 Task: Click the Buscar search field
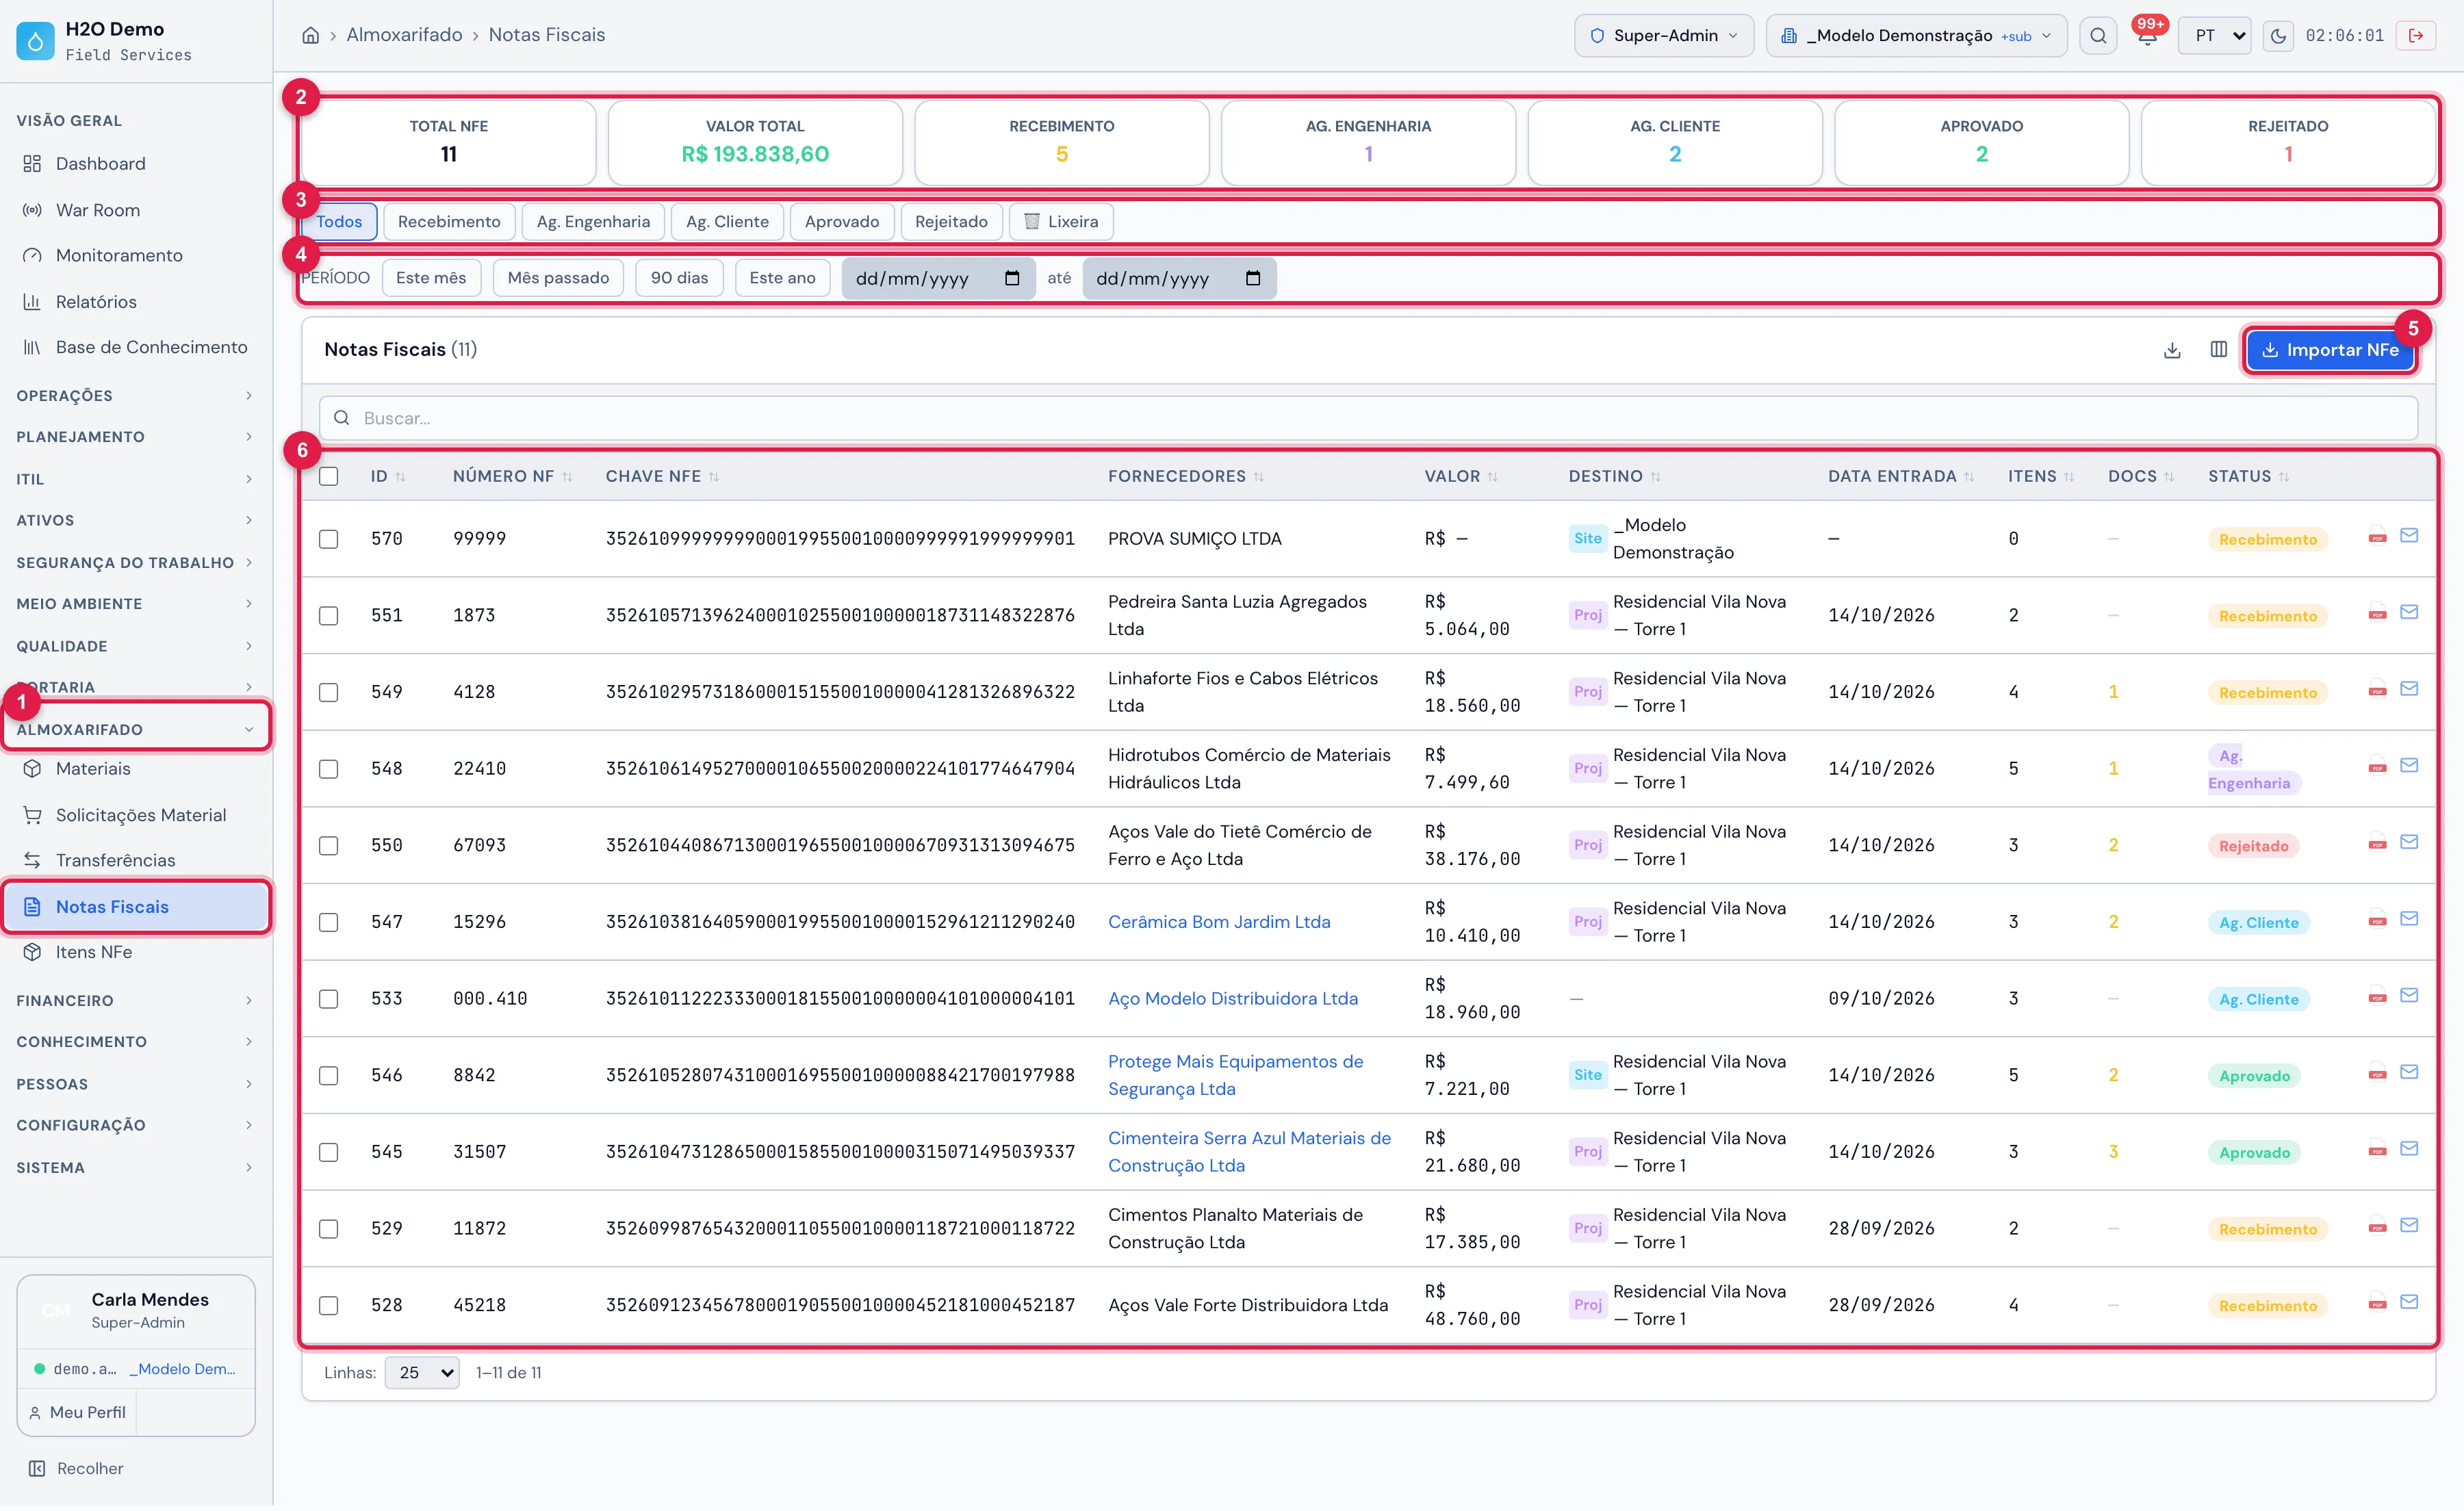coord(1368,418)
